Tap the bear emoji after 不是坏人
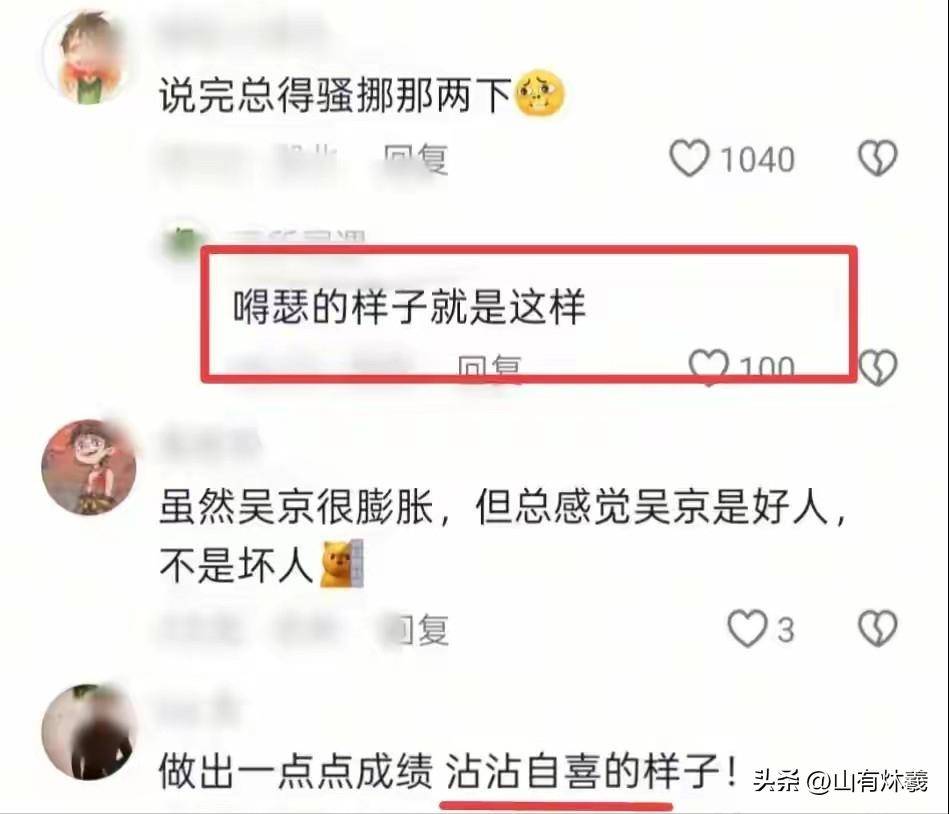The height and width of the screenshot is (814, 949). (x=341, y=564)
